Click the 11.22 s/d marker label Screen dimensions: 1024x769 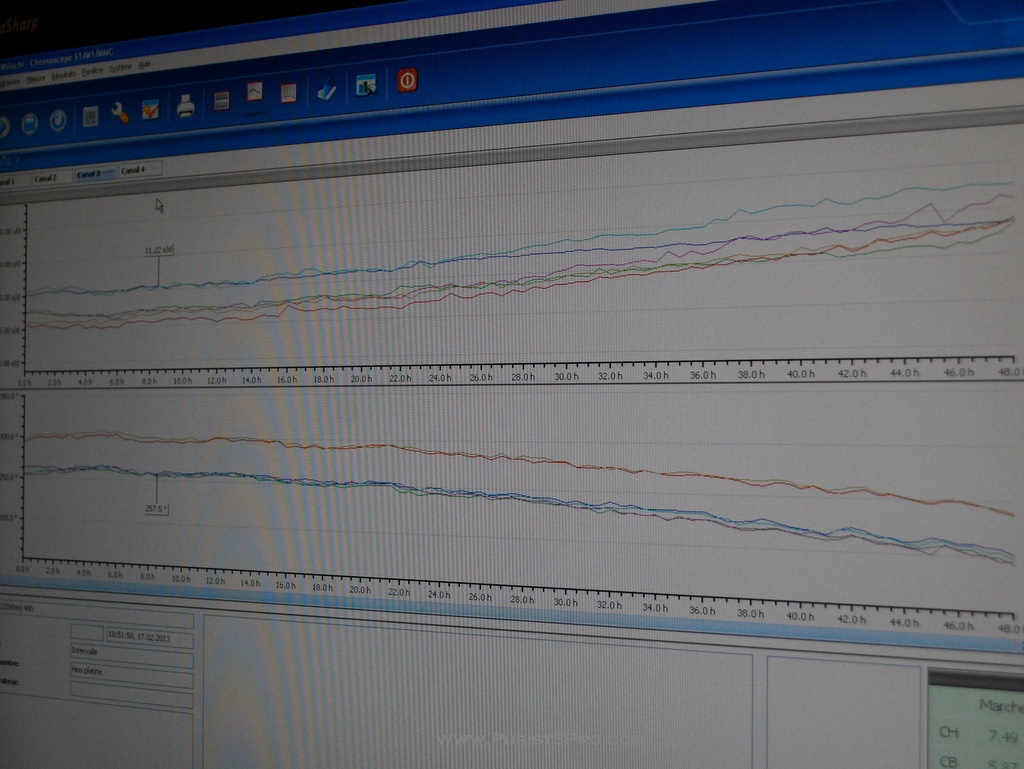[159, 251]
